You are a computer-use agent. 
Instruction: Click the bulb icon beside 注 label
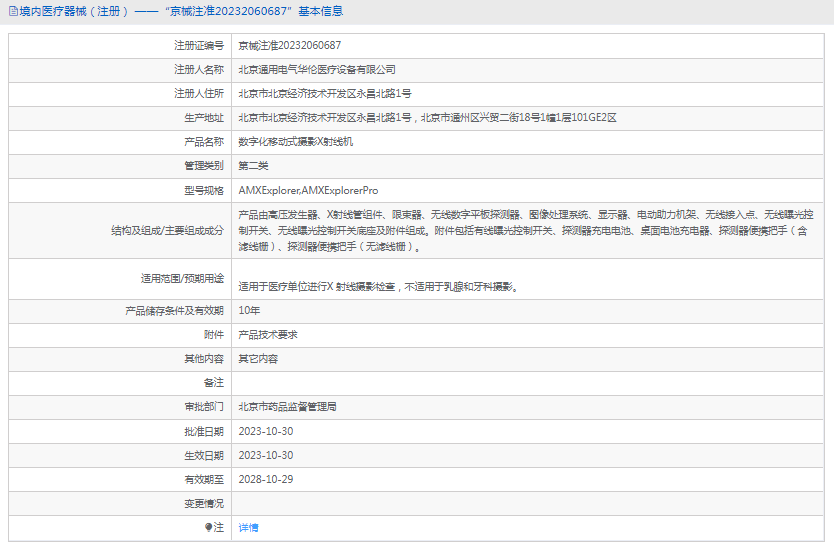coord(208,527)
